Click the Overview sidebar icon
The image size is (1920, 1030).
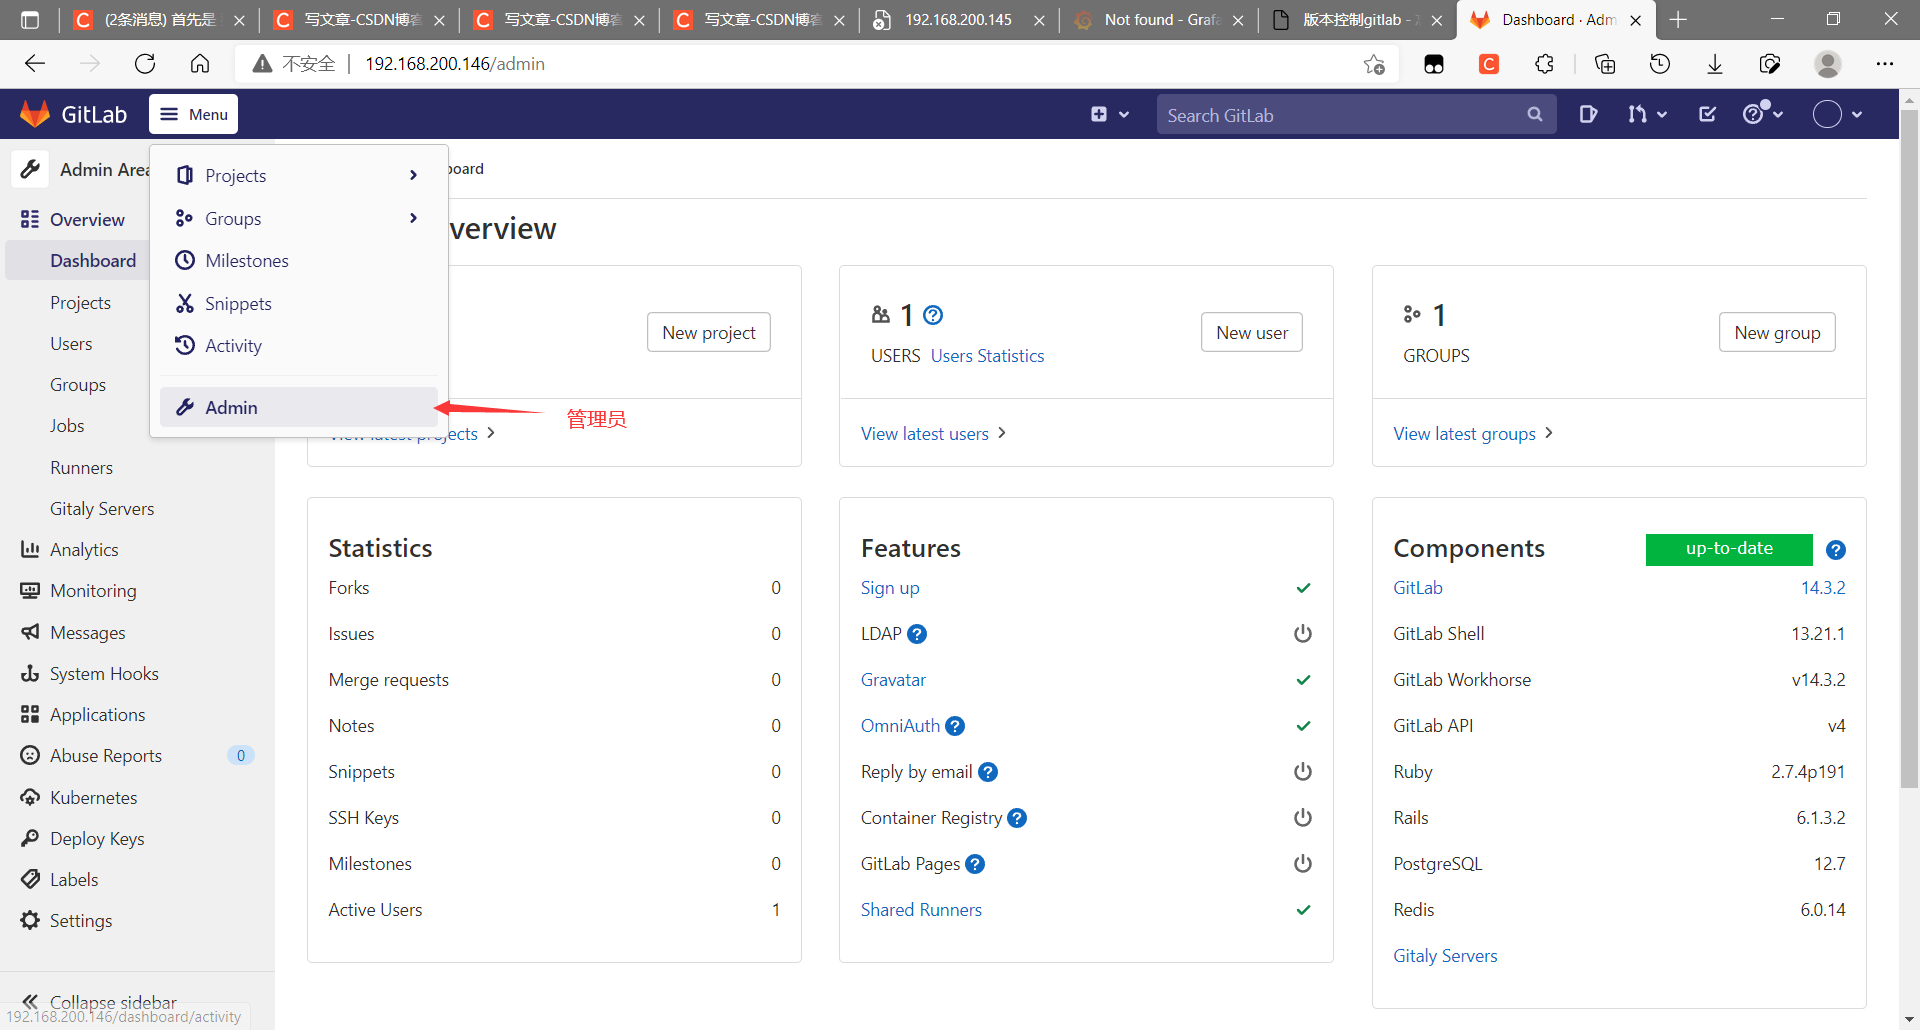pyautogui.click(x=30, y=219)
